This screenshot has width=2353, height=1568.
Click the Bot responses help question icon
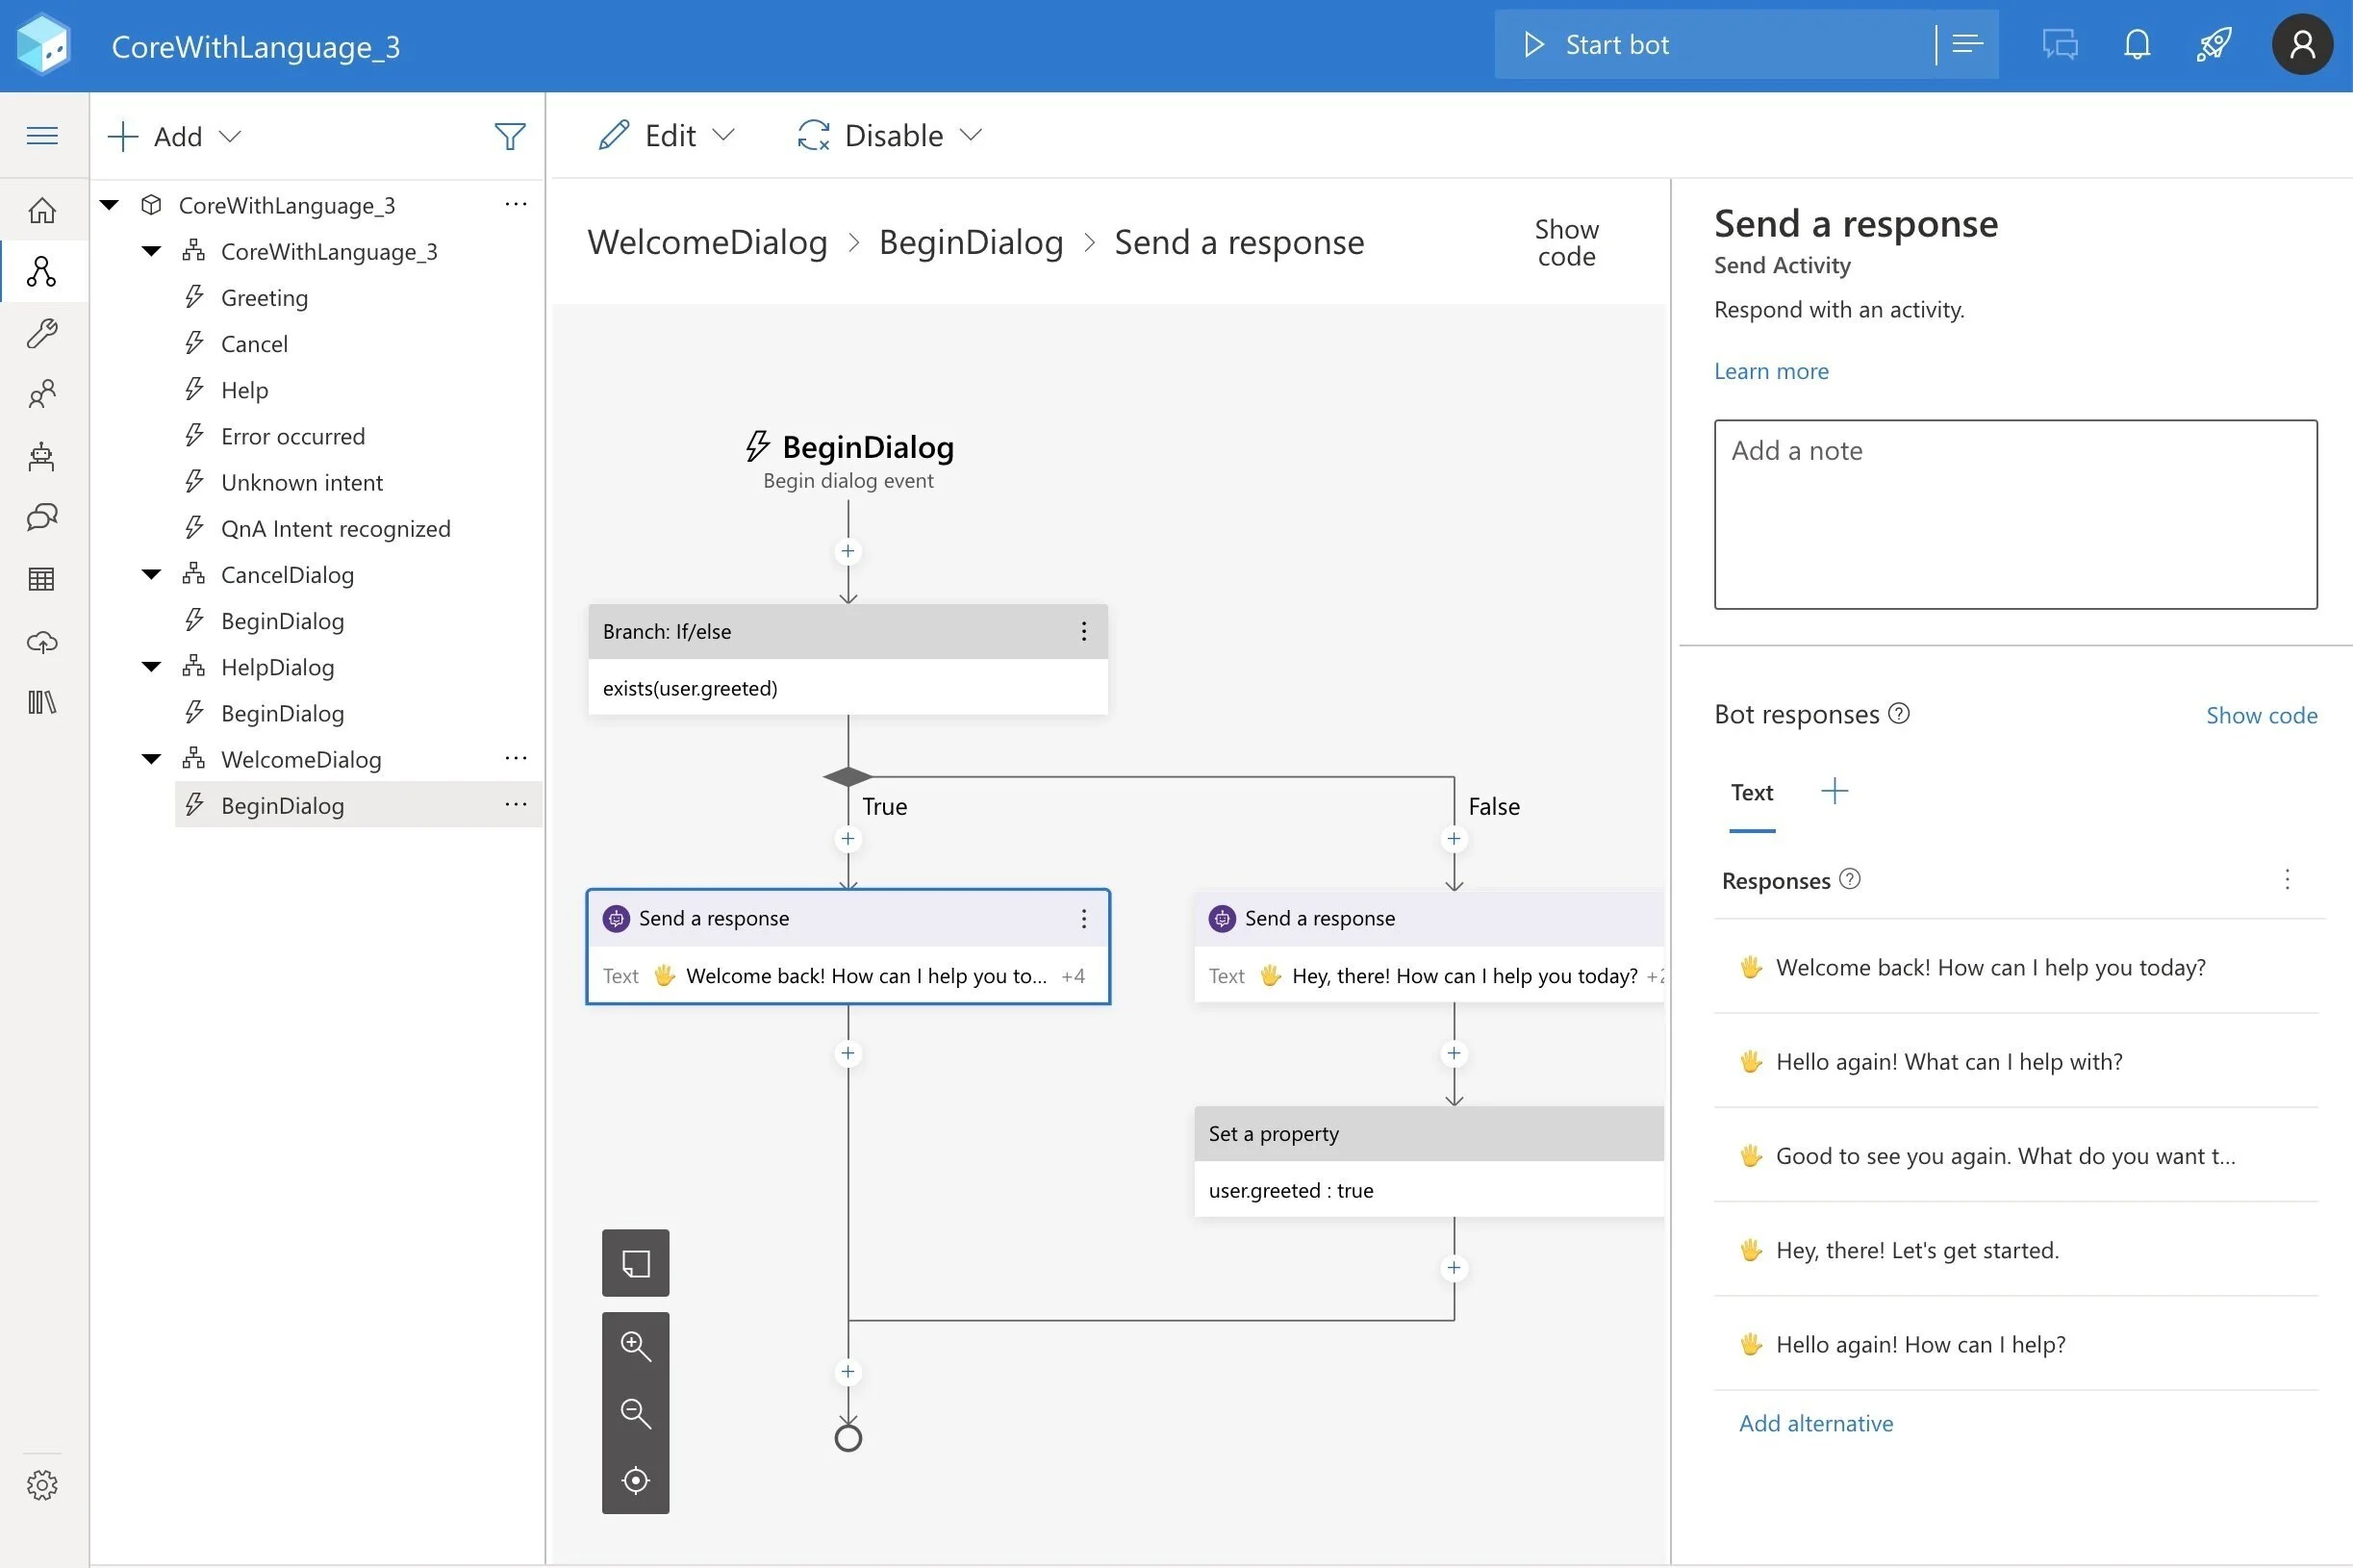(x=1898, y=713)
